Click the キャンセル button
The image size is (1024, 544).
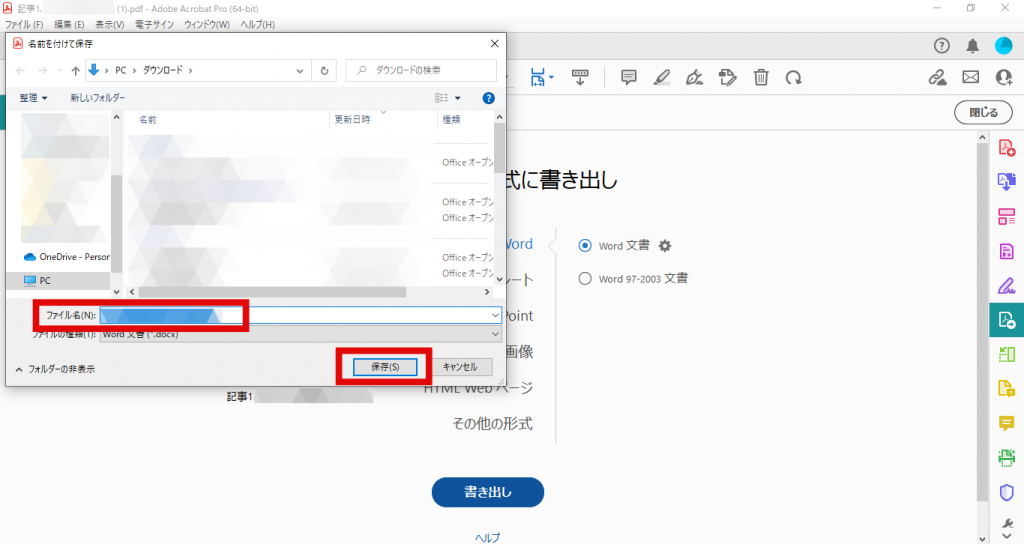(x=460, y=367)
